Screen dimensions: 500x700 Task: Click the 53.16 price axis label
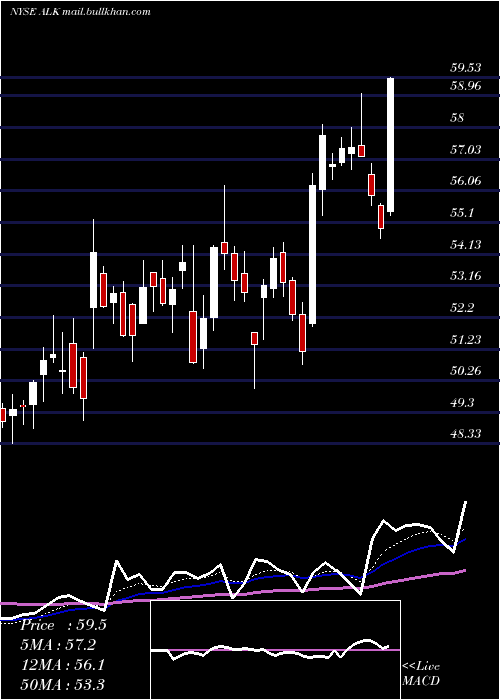click(x=466, y=276)
